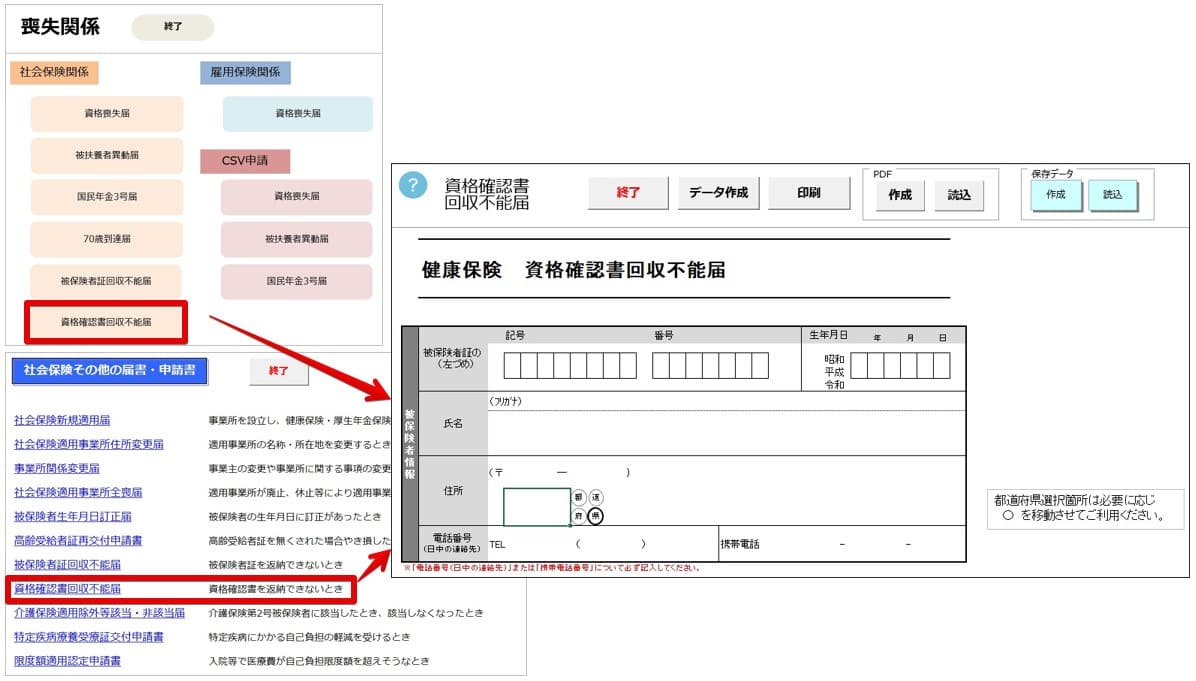The image size is (1196, 681).
Task: Open 被保険者証回収不能届 button in 喪失関係
Action: (x=106, y=281)
